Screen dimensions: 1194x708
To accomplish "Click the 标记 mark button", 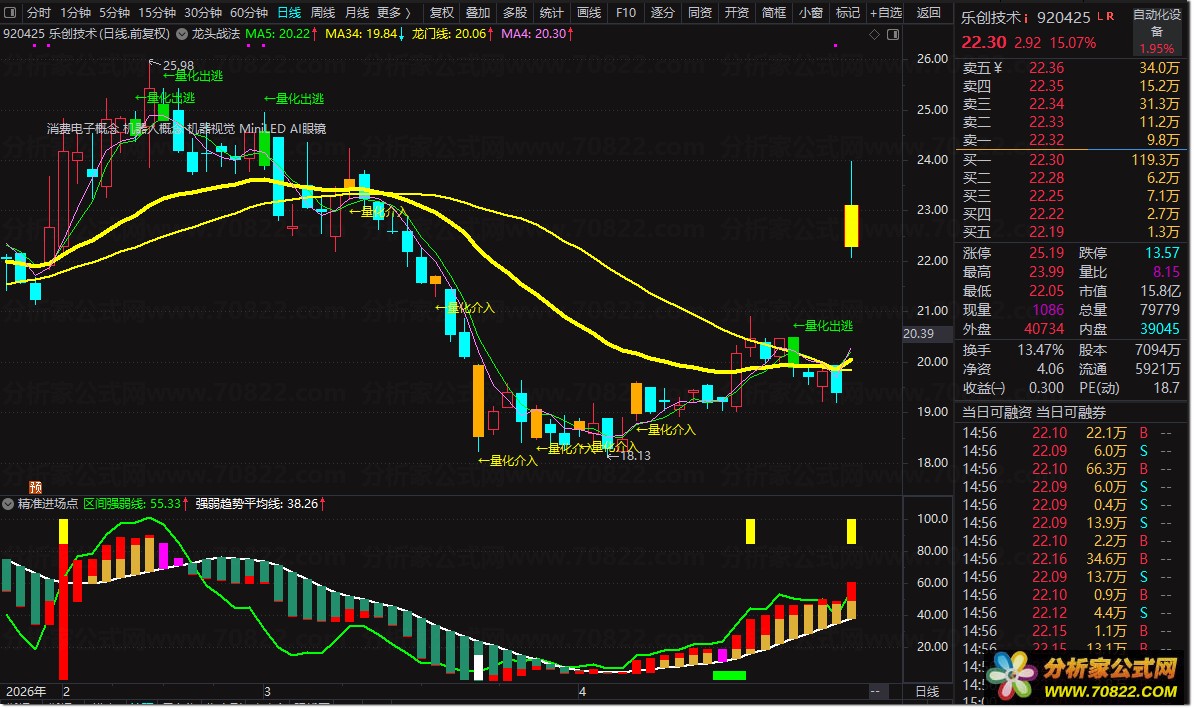I will [848, 12].
